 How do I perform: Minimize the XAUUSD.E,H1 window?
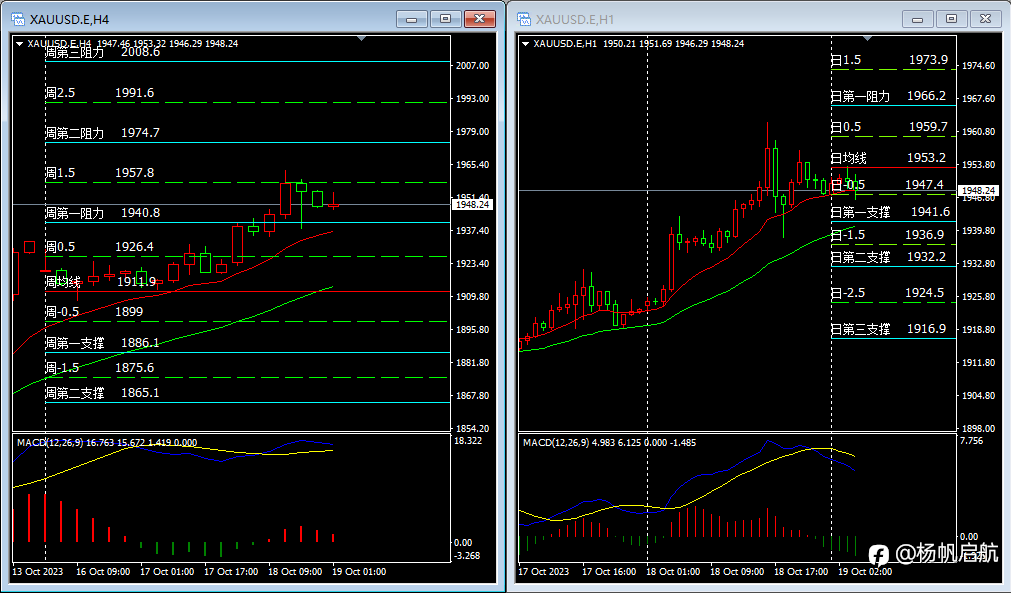click(x=918, y=19)
